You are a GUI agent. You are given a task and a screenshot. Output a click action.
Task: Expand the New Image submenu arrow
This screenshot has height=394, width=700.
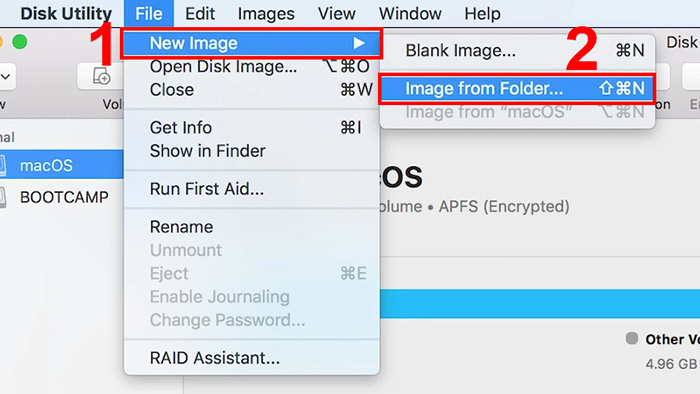(x=358, y=43)
